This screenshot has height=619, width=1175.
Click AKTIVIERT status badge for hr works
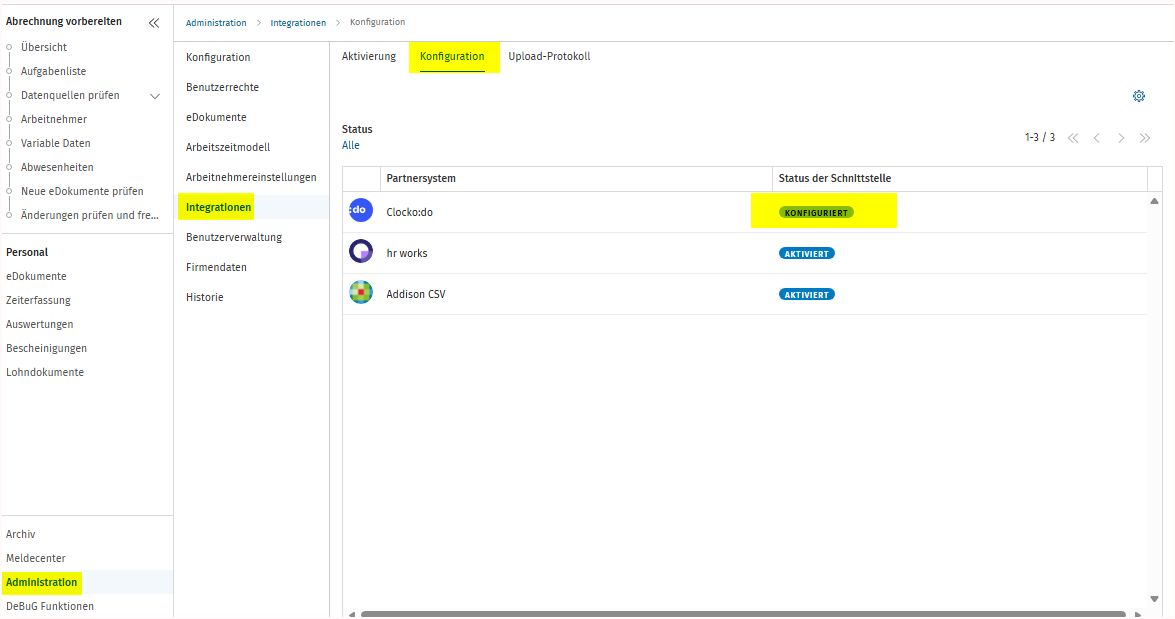[x=806, y=253]
